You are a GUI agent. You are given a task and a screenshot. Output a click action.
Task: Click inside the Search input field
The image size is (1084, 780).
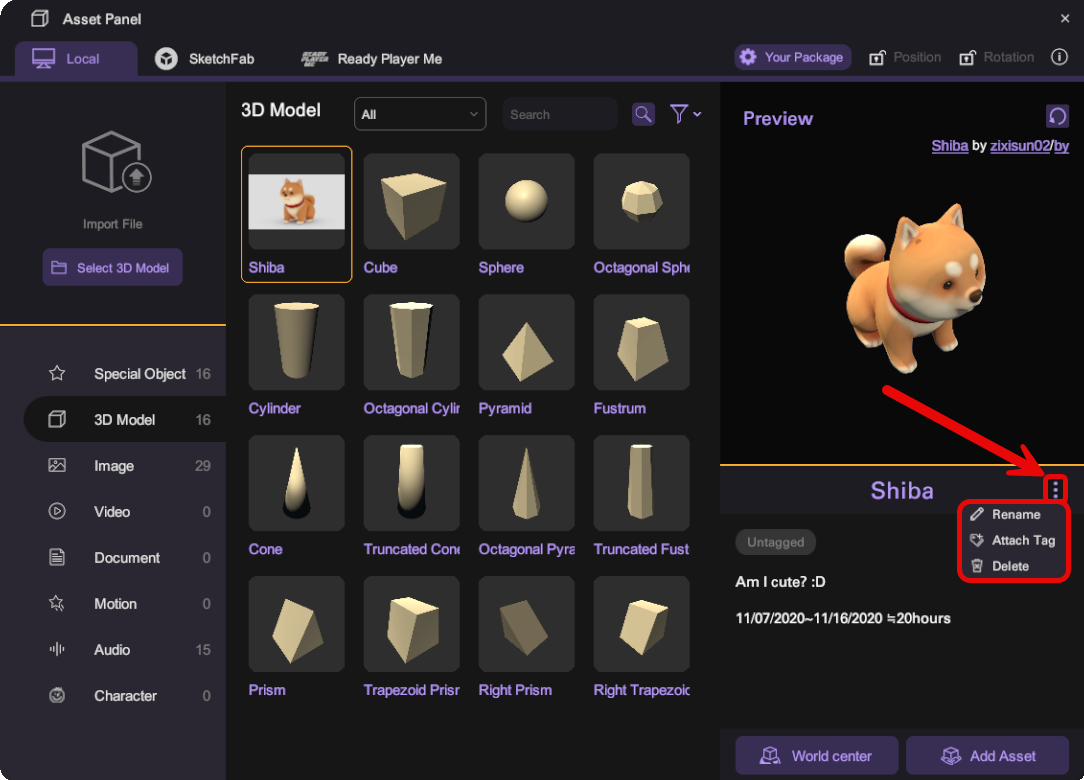tap(560, 114)
